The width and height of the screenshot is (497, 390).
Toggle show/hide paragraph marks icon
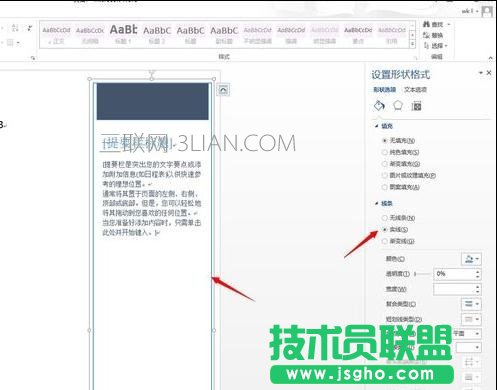coord(30,28)
